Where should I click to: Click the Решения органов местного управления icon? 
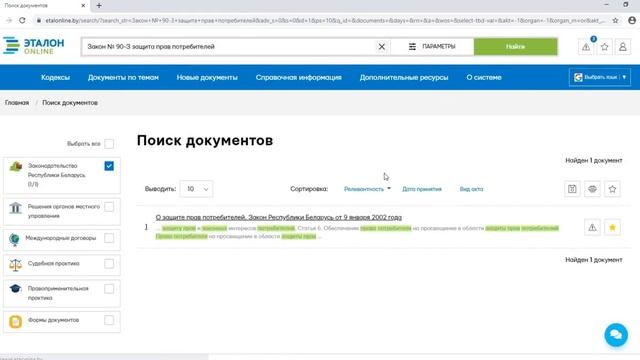[x=16, y=208]
